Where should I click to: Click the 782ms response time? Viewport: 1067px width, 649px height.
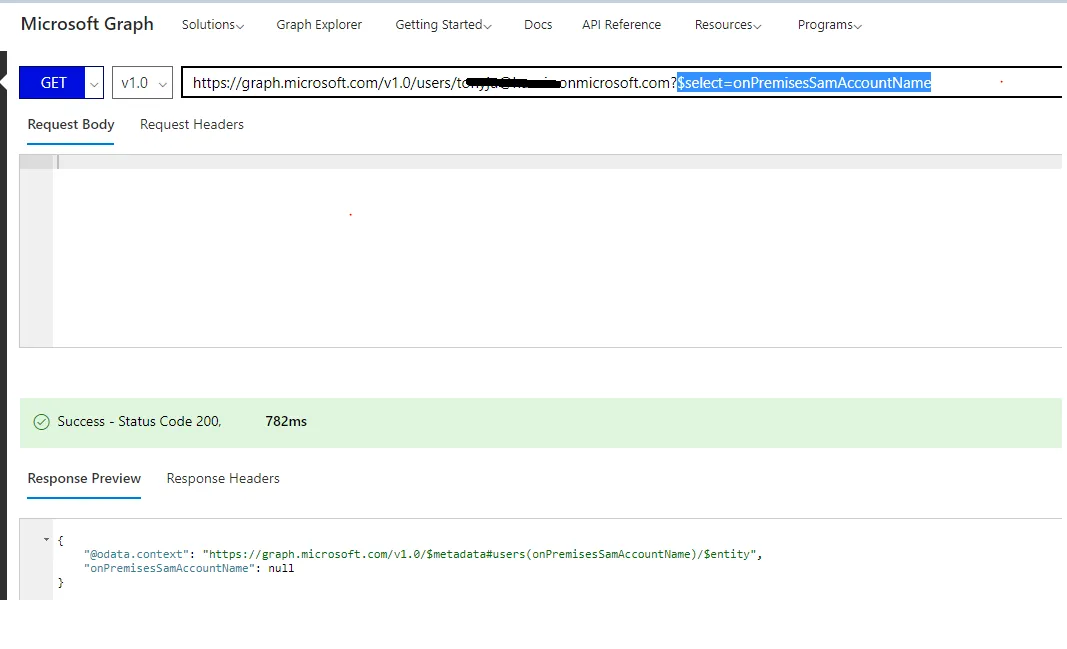click(286, 422)
